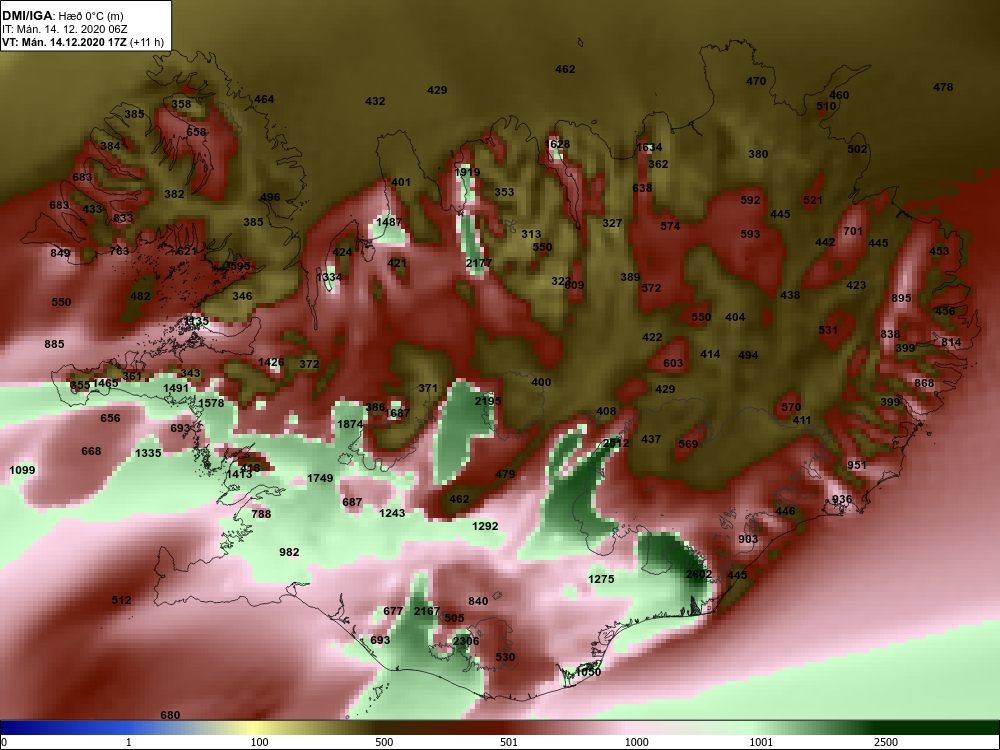
Task: Click the title text "DMI/IGA: Hæð 0°C (m)"
Action: [x=62, y=16]
